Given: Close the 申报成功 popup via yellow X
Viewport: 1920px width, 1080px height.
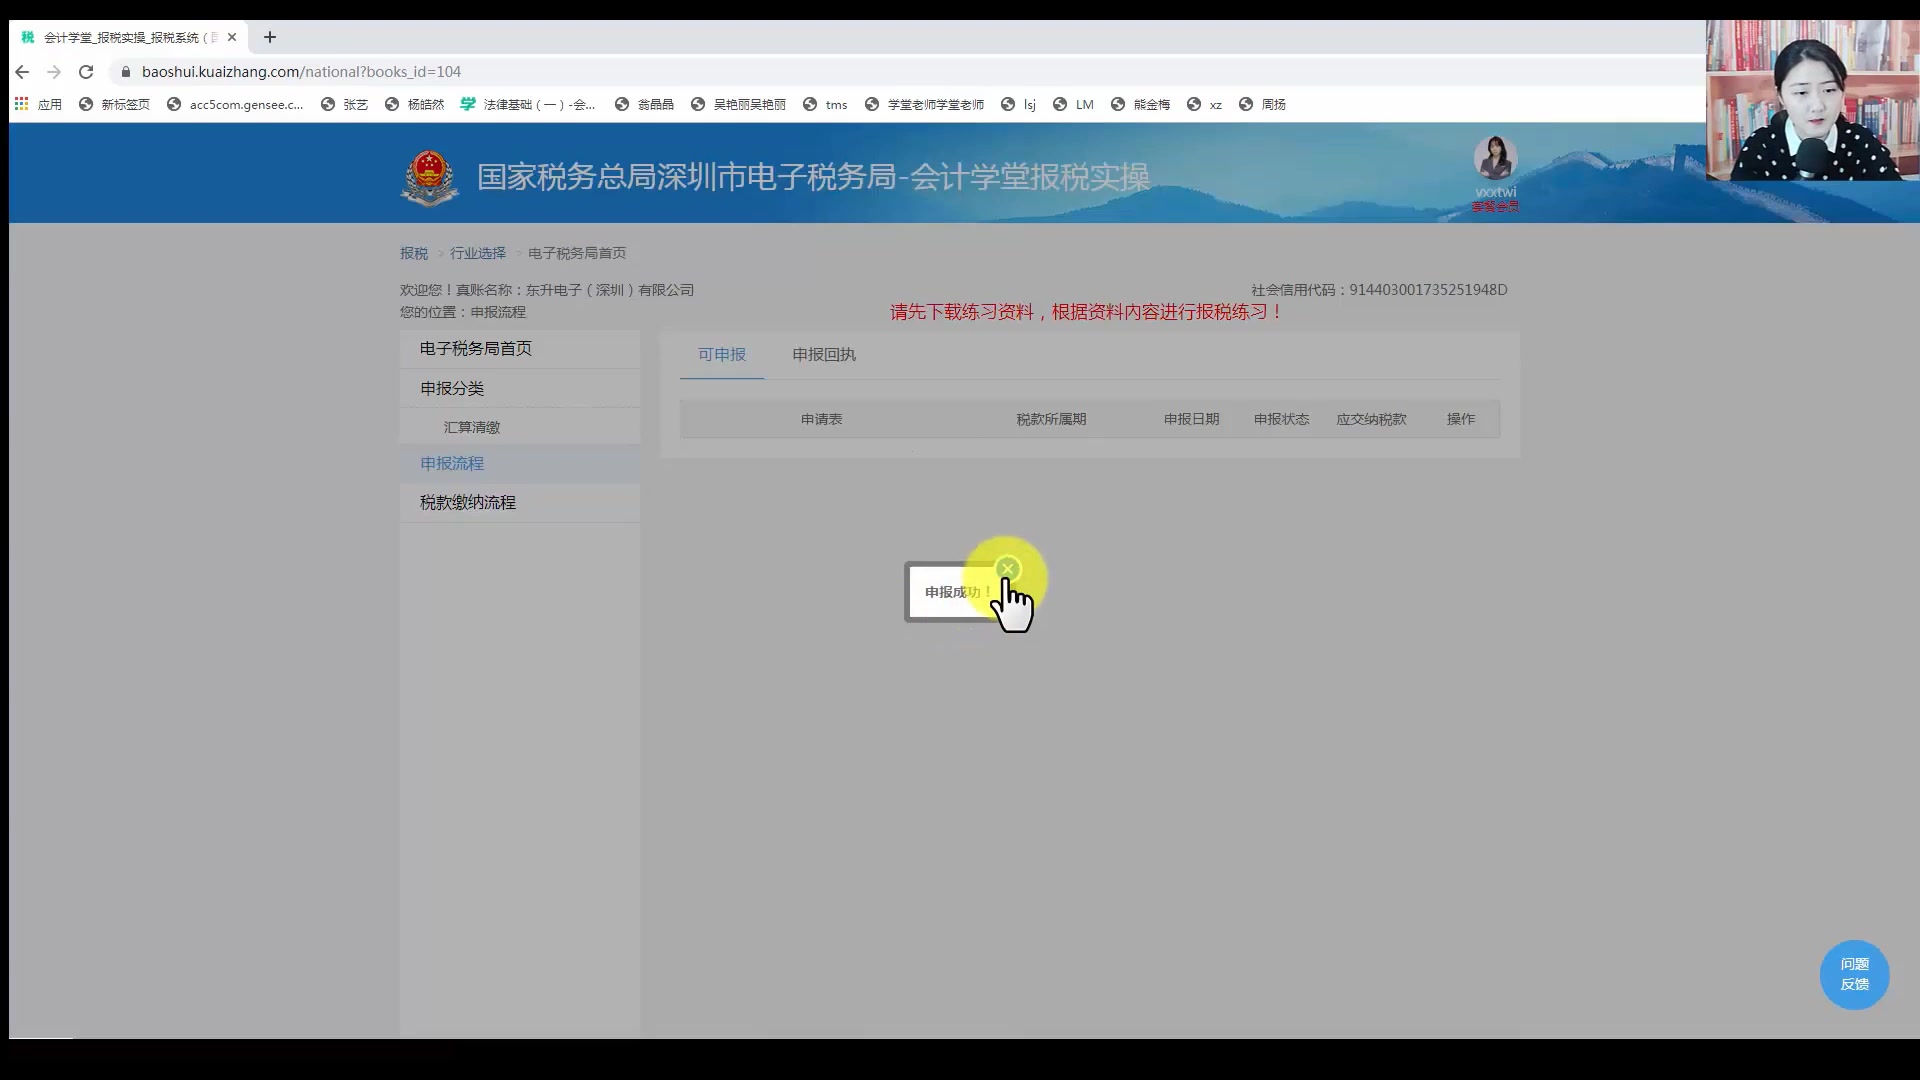Looking at the screenshot, I should click(1008, 568).
